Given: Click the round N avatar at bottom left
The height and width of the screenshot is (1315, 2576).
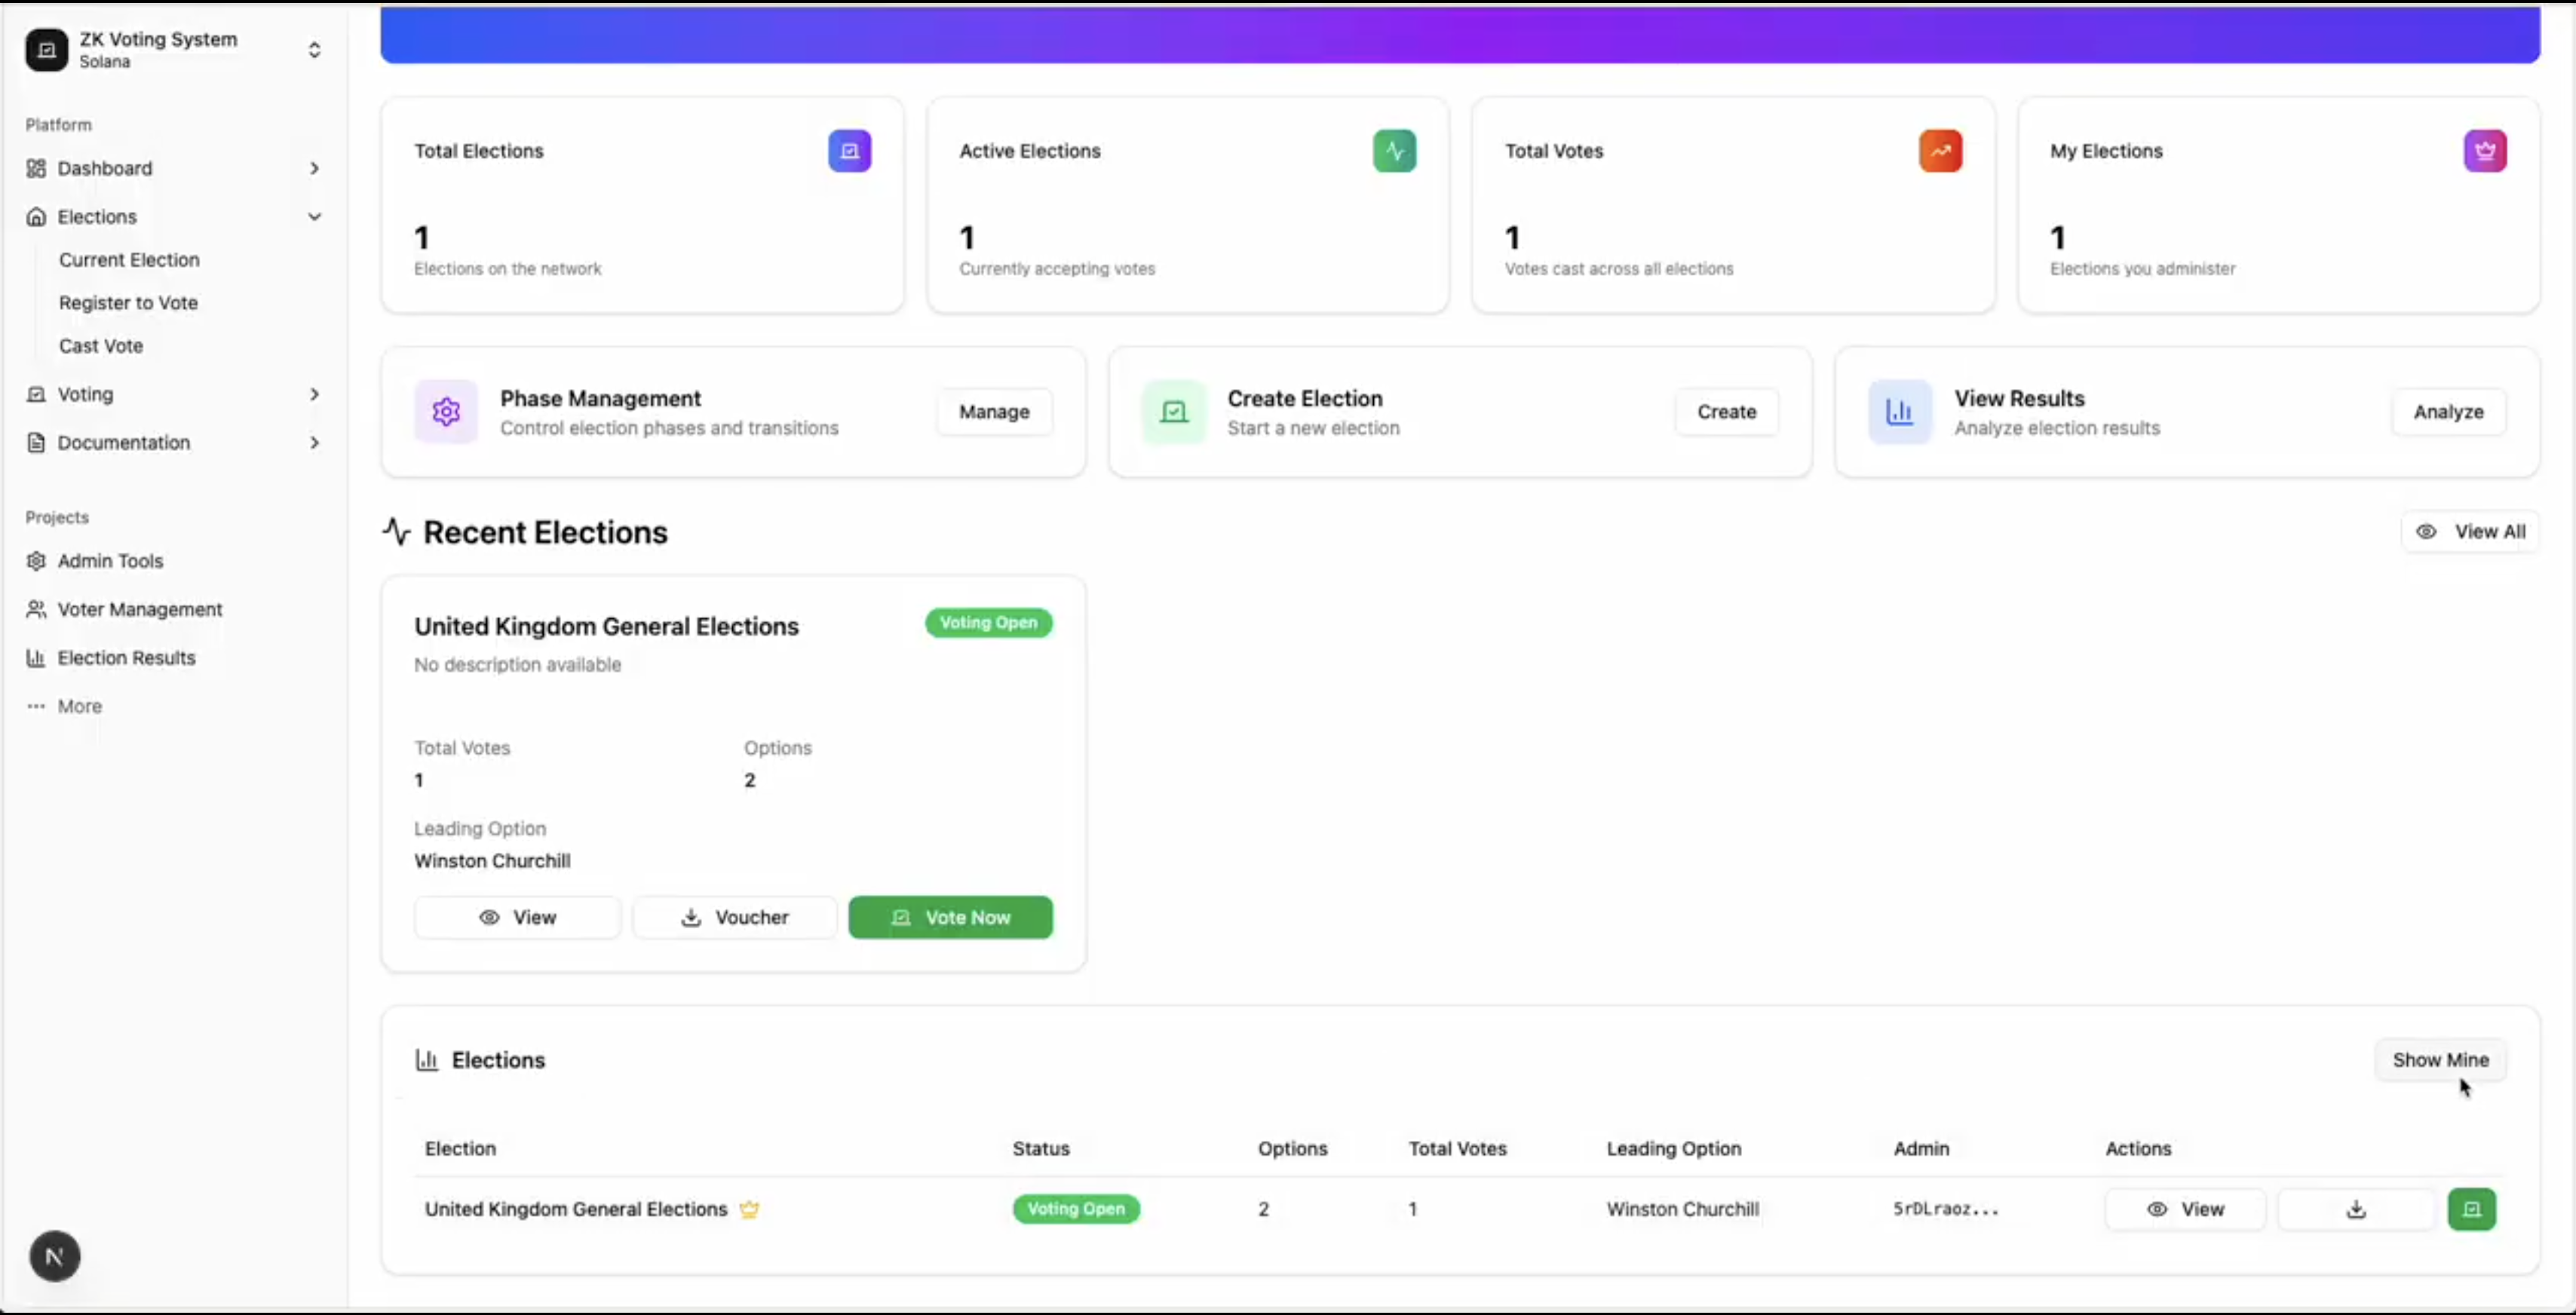Looking at the screenshot, I should [x=55, y=1256].
